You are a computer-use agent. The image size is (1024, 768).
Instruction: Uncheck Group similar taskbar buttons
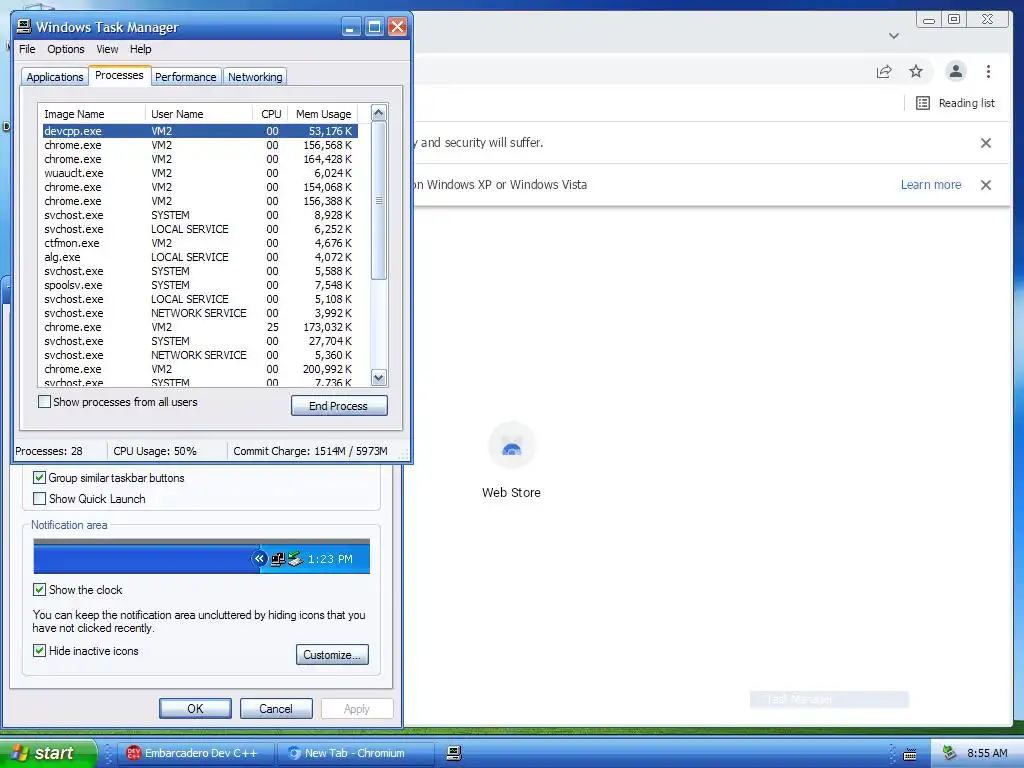39,478
